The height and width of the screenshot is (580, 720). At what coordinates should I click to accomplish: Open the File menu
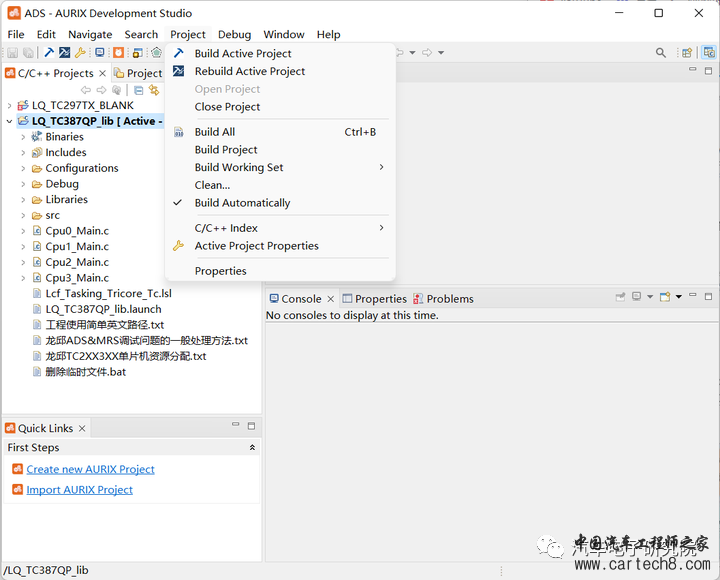click(x=16, y=34)
